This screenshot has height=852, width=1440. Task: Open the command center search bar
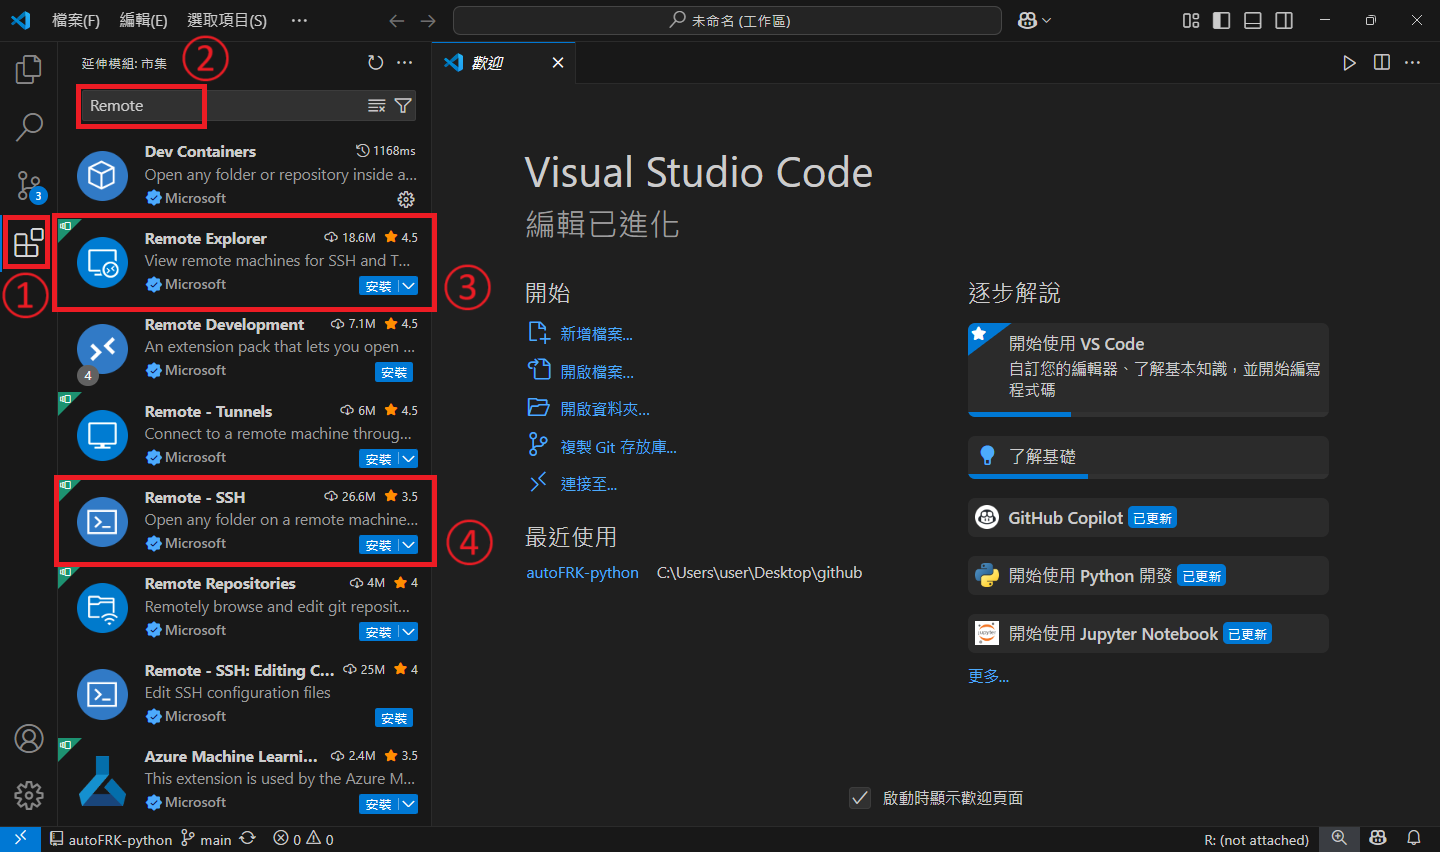[727, 21]
